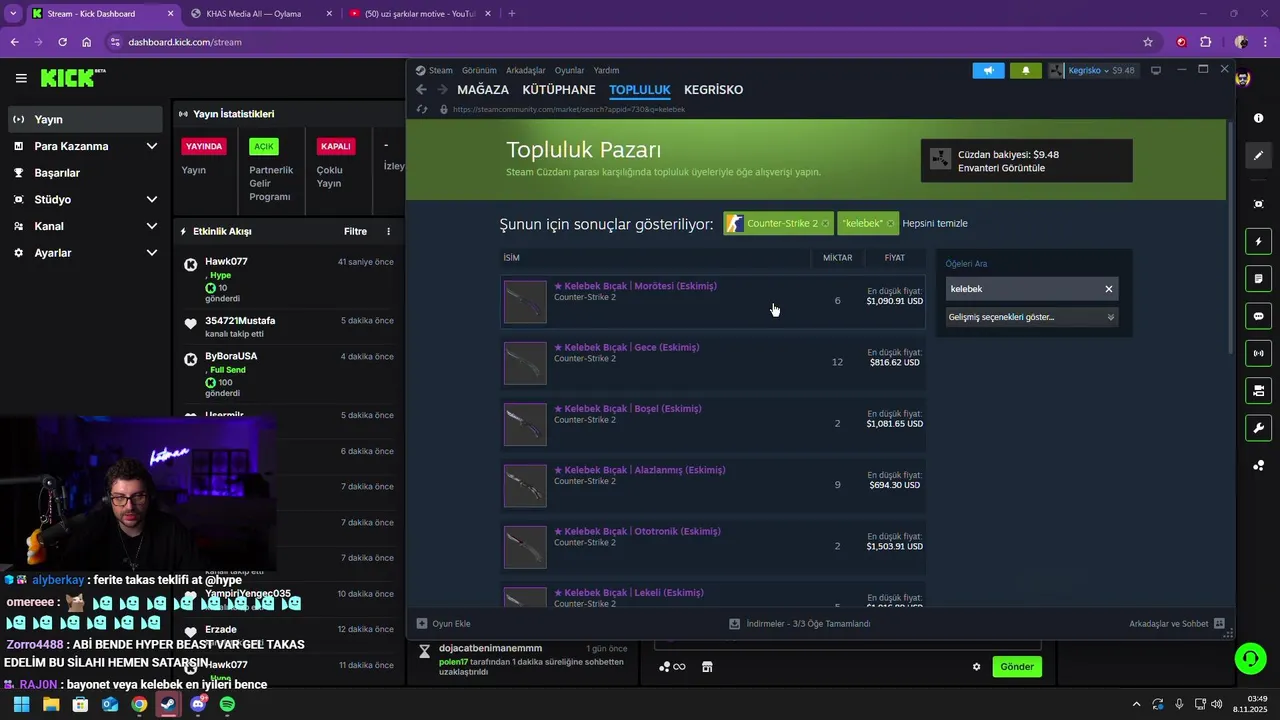Remove the Counter-Strike 2 filter tag
This screenshot has width=1280, height=720.
824,223
